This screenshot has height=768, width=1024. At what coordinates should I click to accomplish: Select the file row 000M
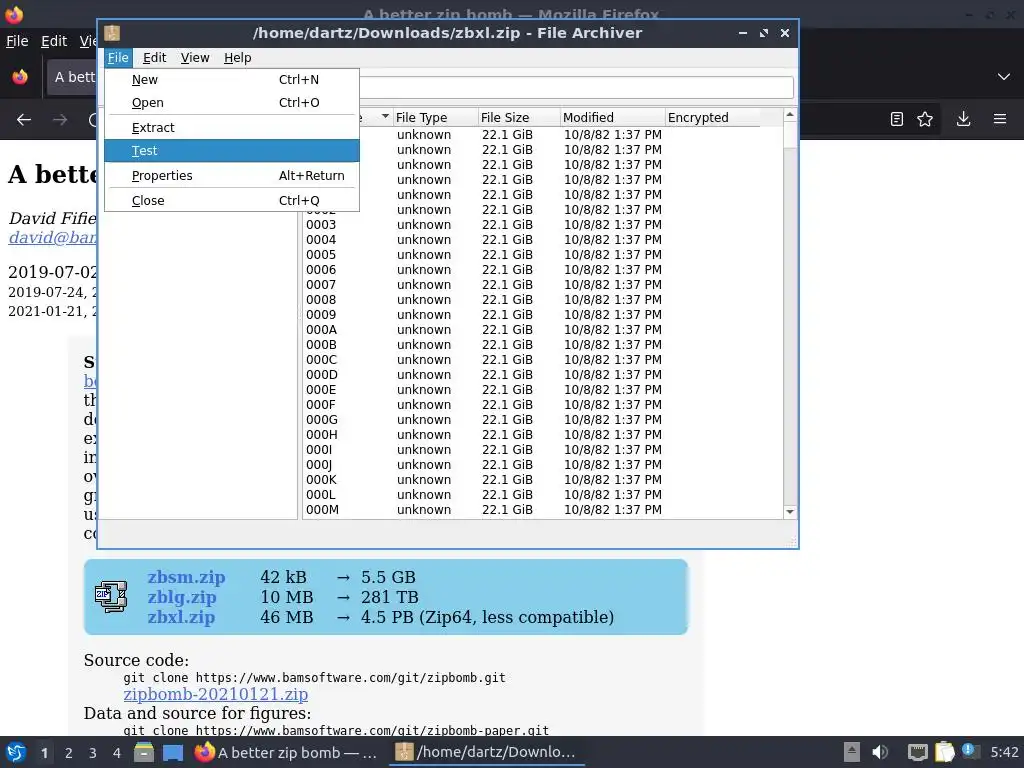pos(542,510)
